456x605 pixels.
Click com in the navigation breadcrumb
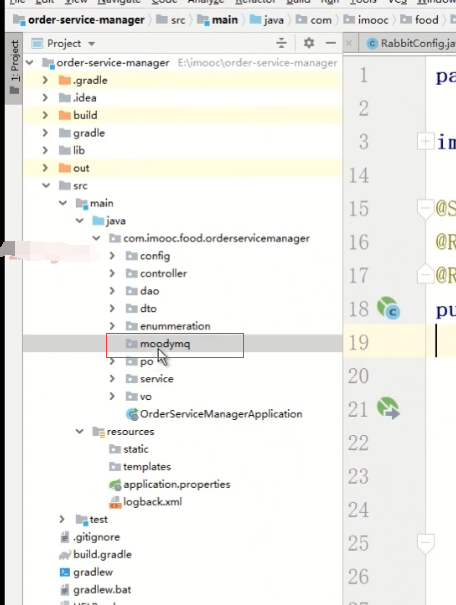[x=321, y=20]
